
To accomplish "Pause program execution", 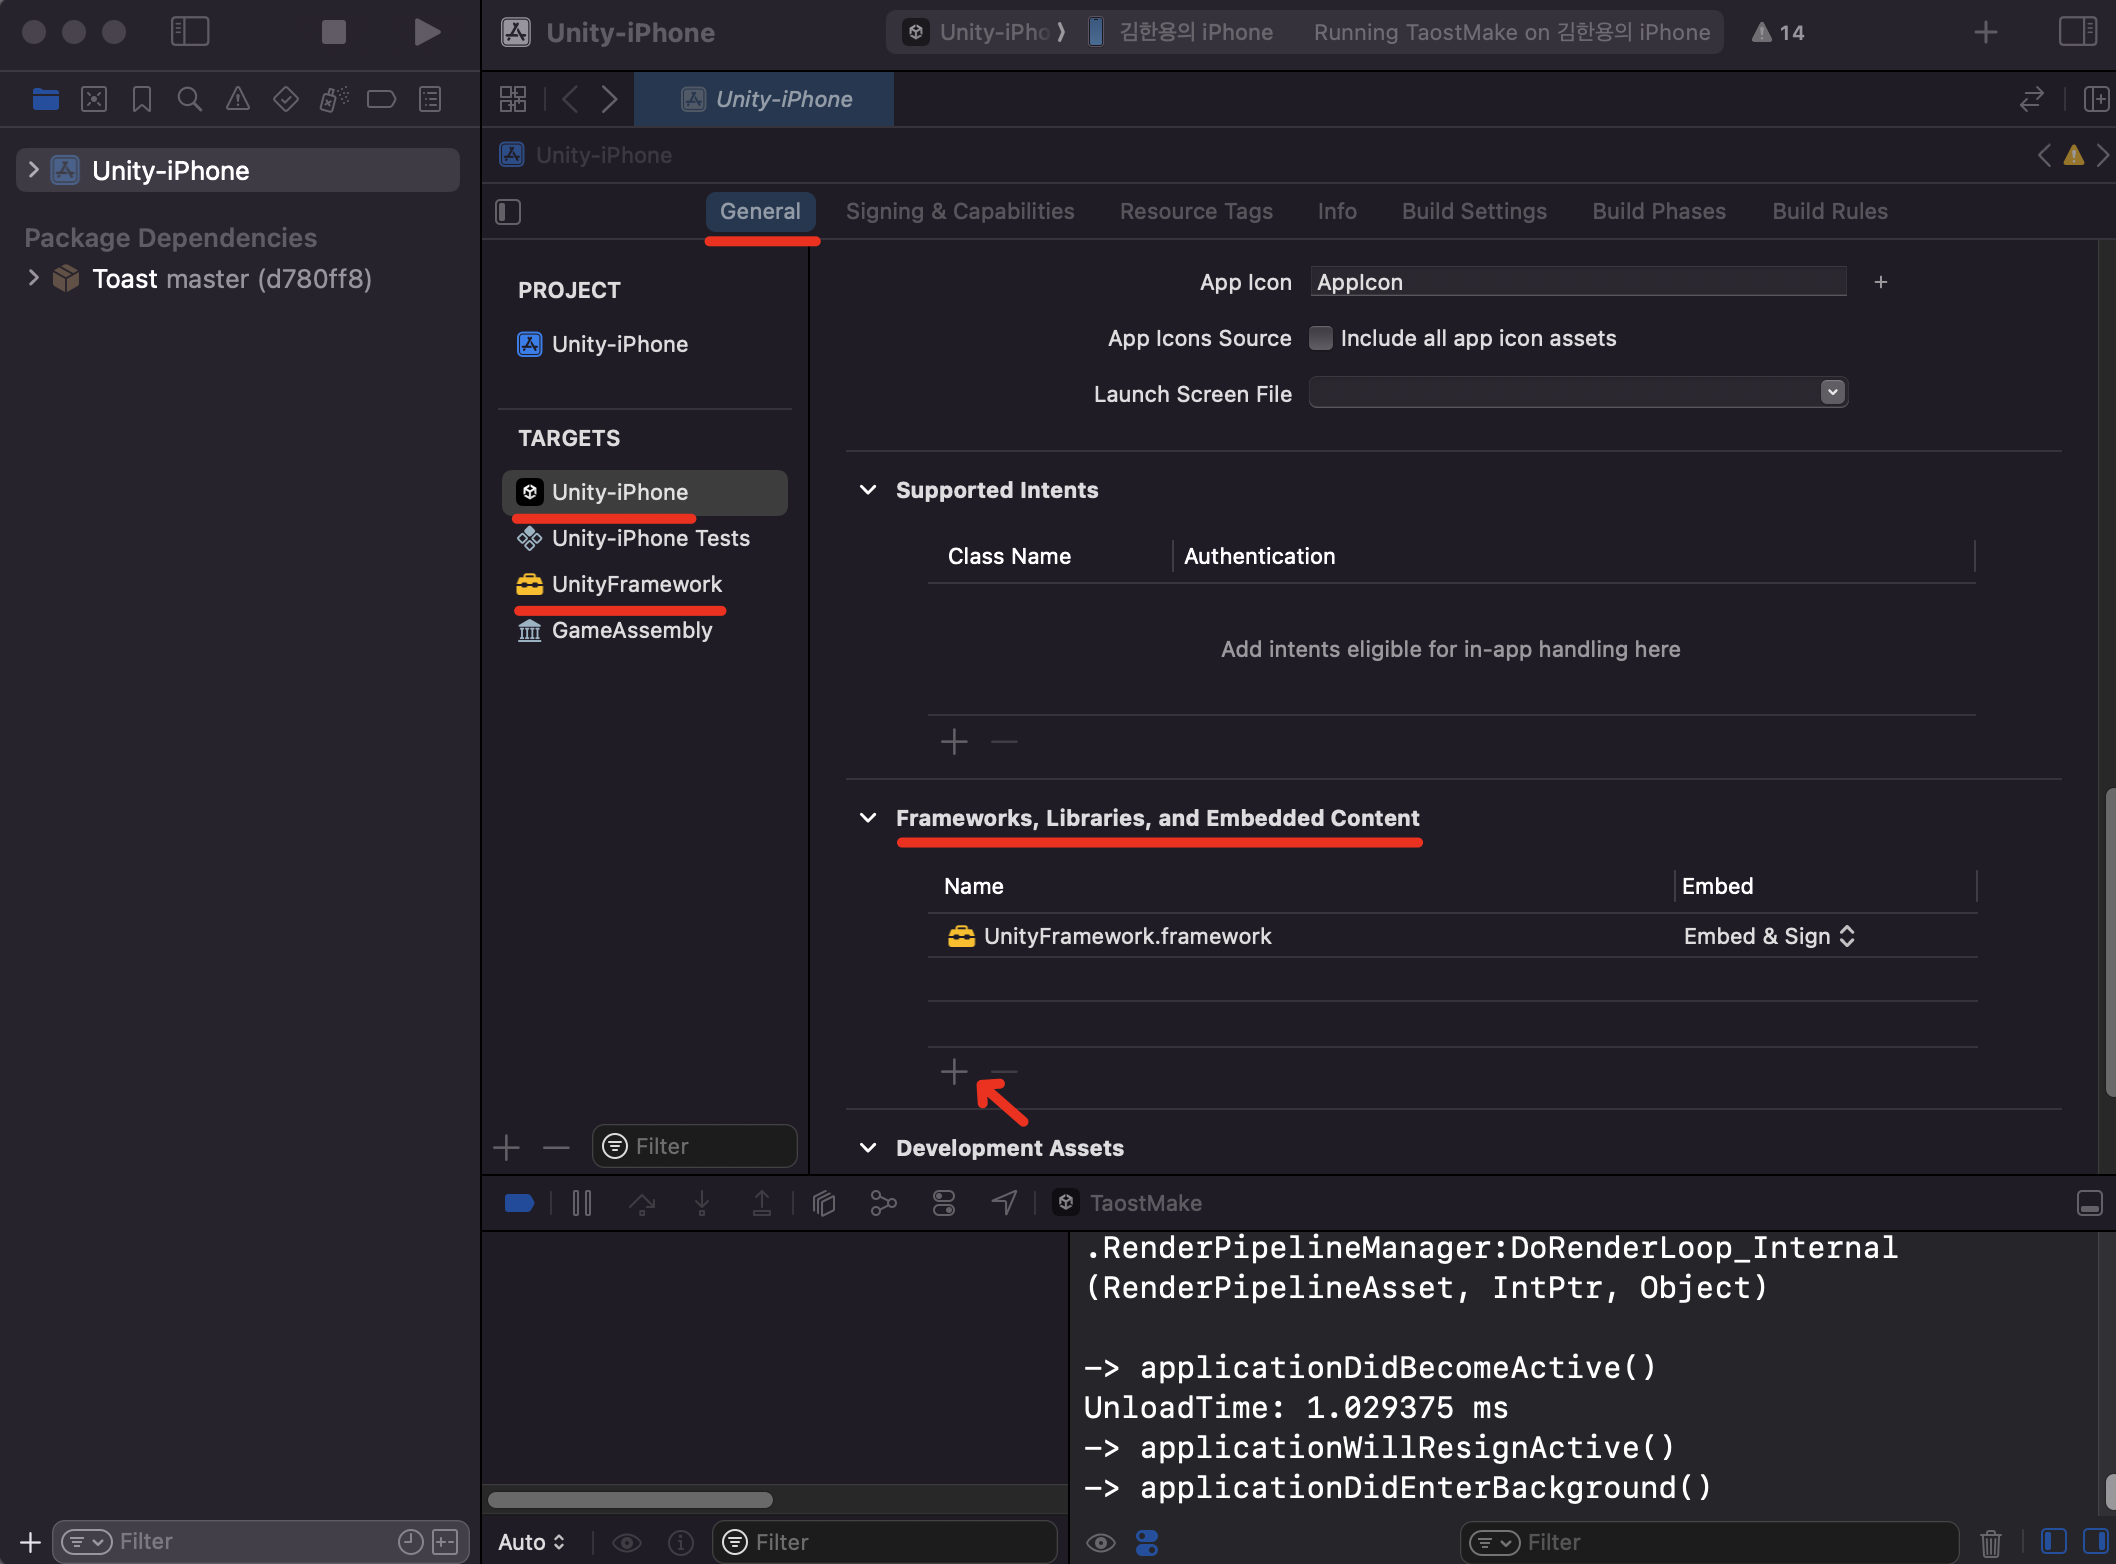I will [581, 1203].
